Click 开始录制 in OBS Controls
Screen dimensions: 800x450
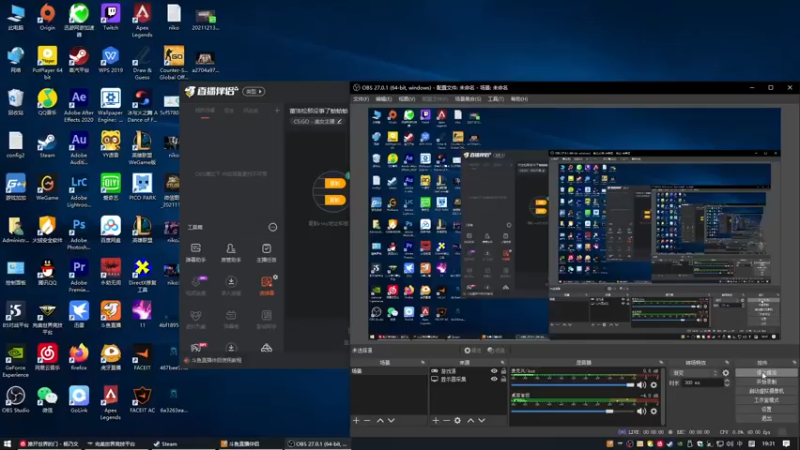766,382
